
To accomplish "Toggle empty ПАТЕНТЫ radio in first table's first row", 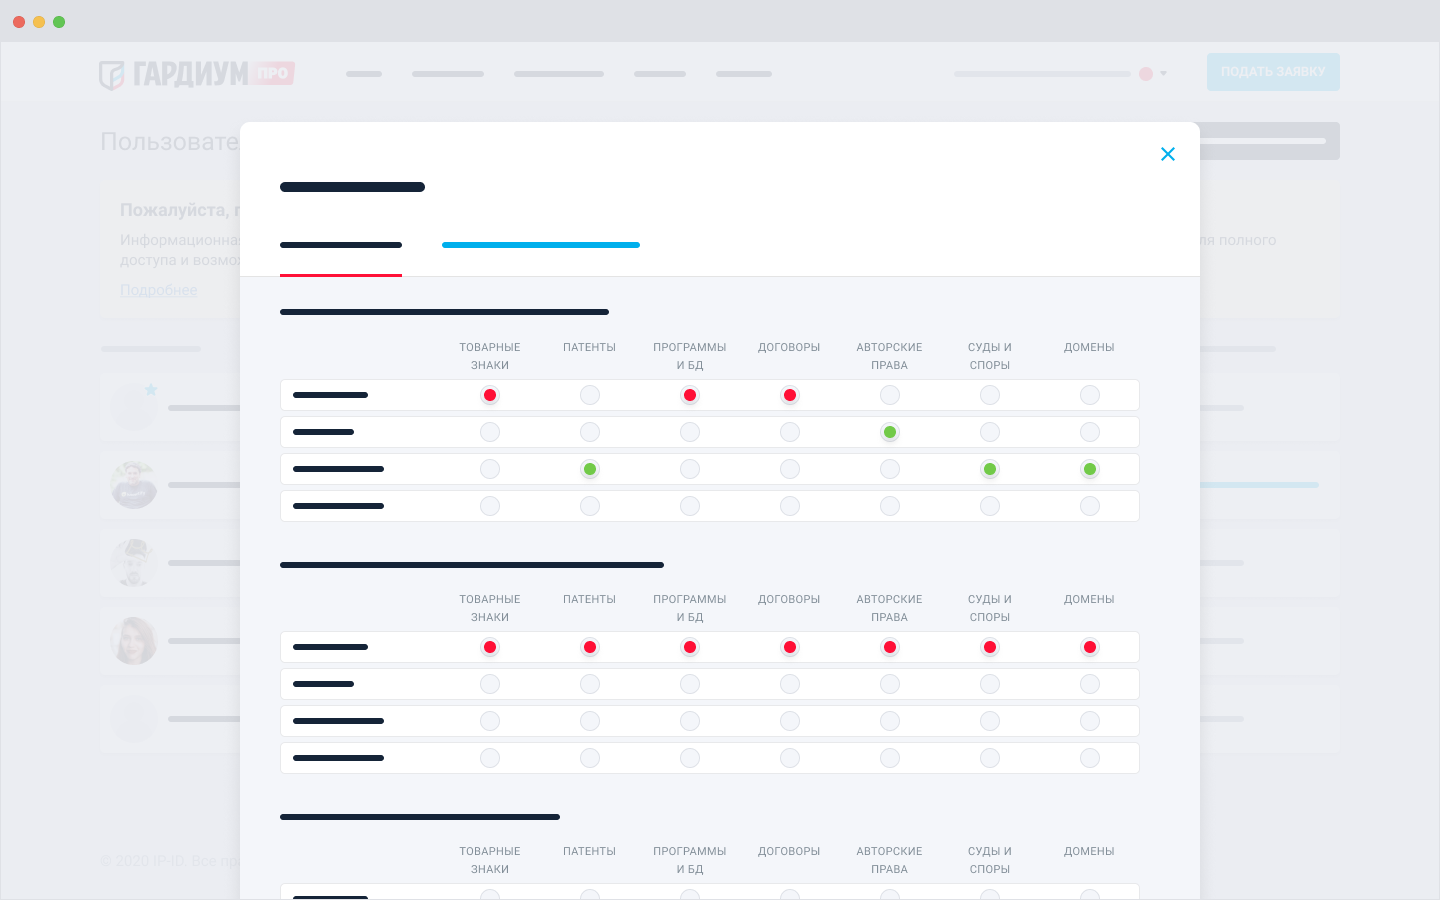I will point(590,395).
